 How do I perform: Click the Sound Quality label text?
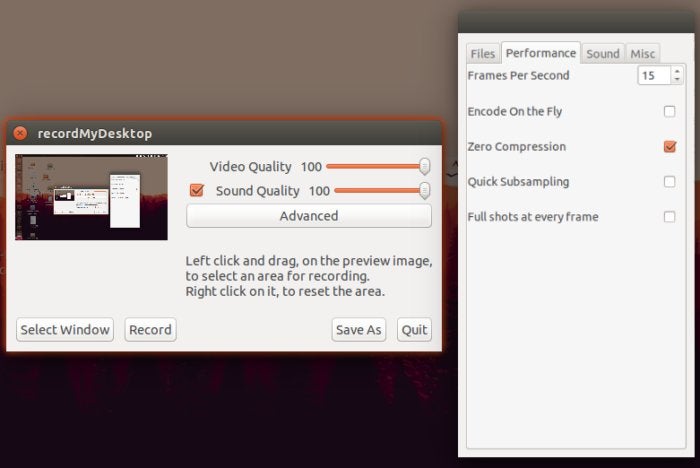258,191
